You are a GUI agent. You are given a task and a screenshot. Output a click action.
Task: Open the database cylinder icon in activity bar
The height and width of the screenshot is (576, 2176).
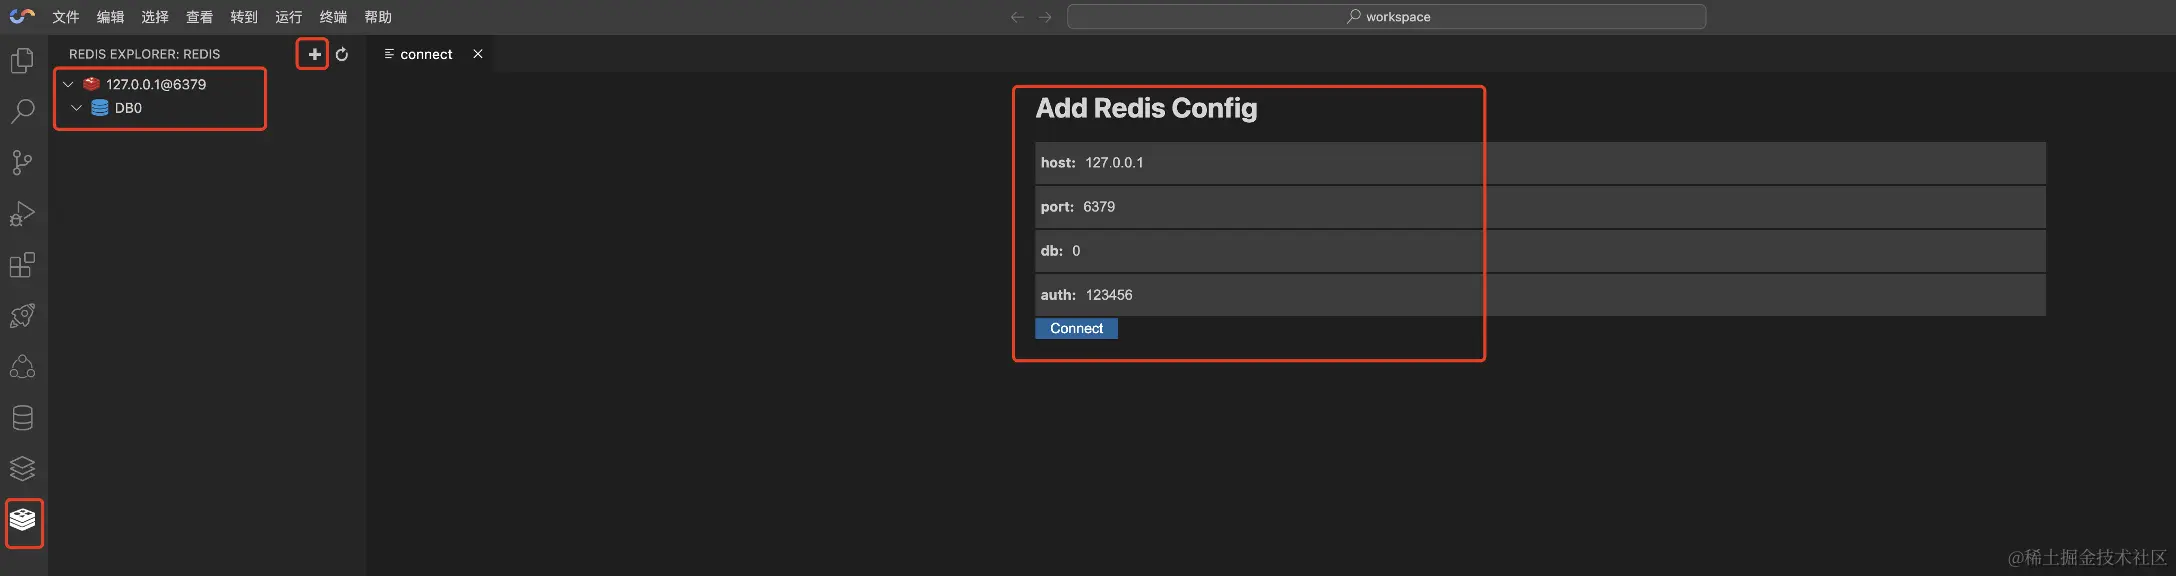click(x=22, y=417)
